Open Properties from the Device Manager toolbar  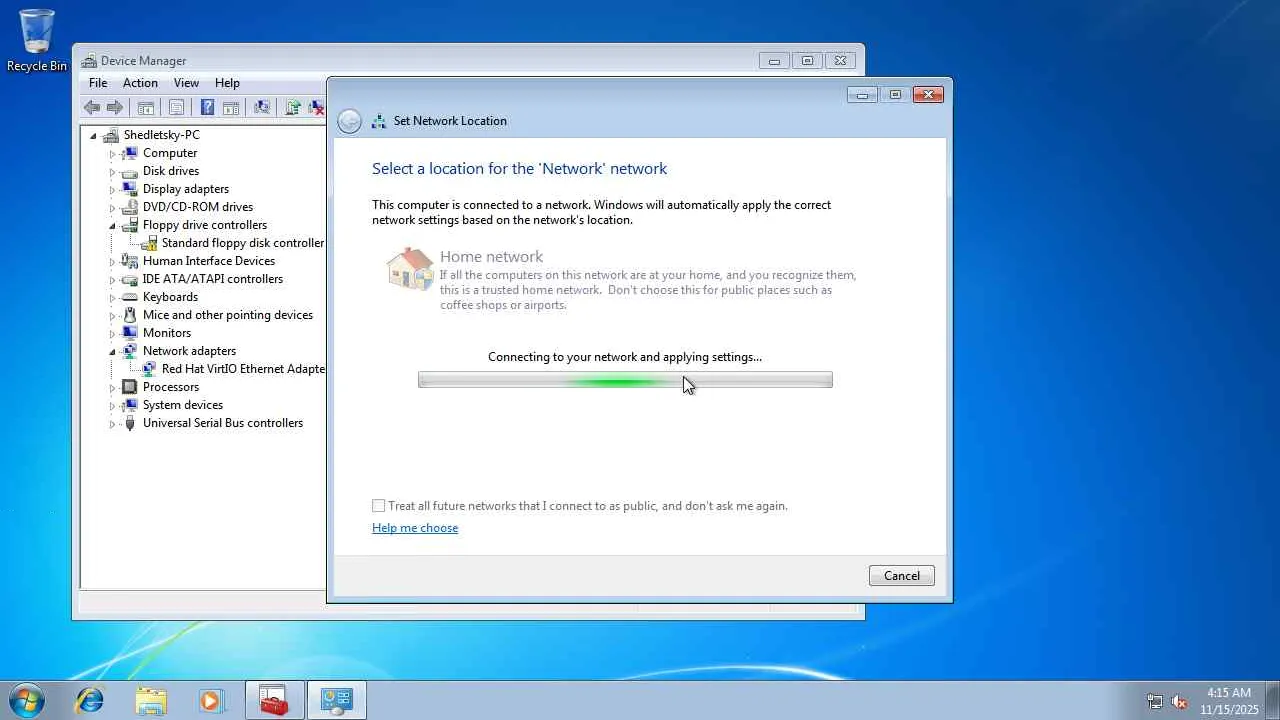pos(176,107)
